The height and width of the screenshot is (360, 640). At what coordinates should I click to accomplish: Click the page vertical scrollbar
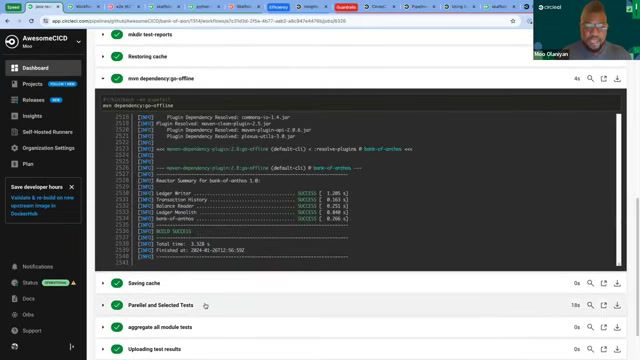[x=637, y=267]
